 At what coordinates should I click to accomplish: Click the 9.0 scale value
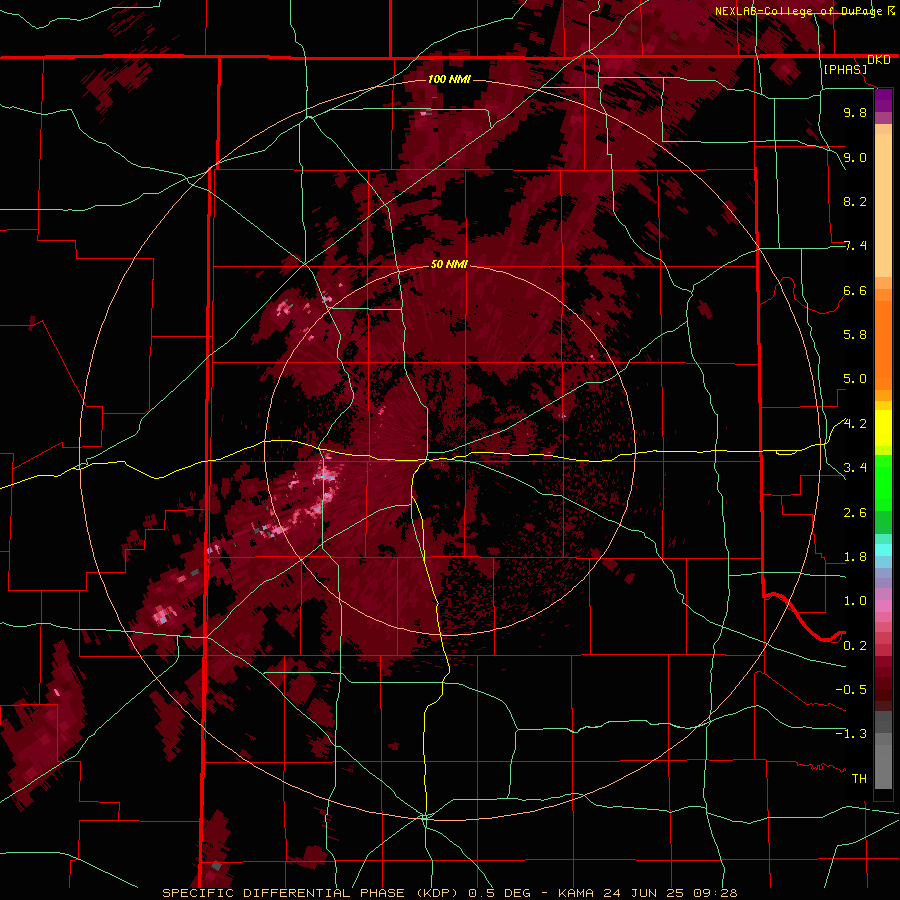(855, 157)
